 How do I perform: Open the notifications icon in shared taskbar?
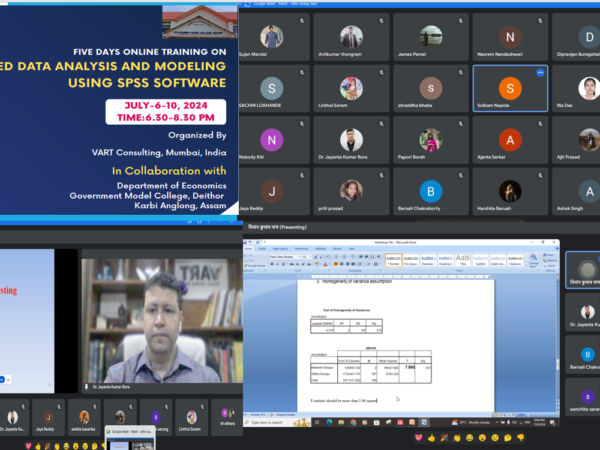tap(553, 422)
